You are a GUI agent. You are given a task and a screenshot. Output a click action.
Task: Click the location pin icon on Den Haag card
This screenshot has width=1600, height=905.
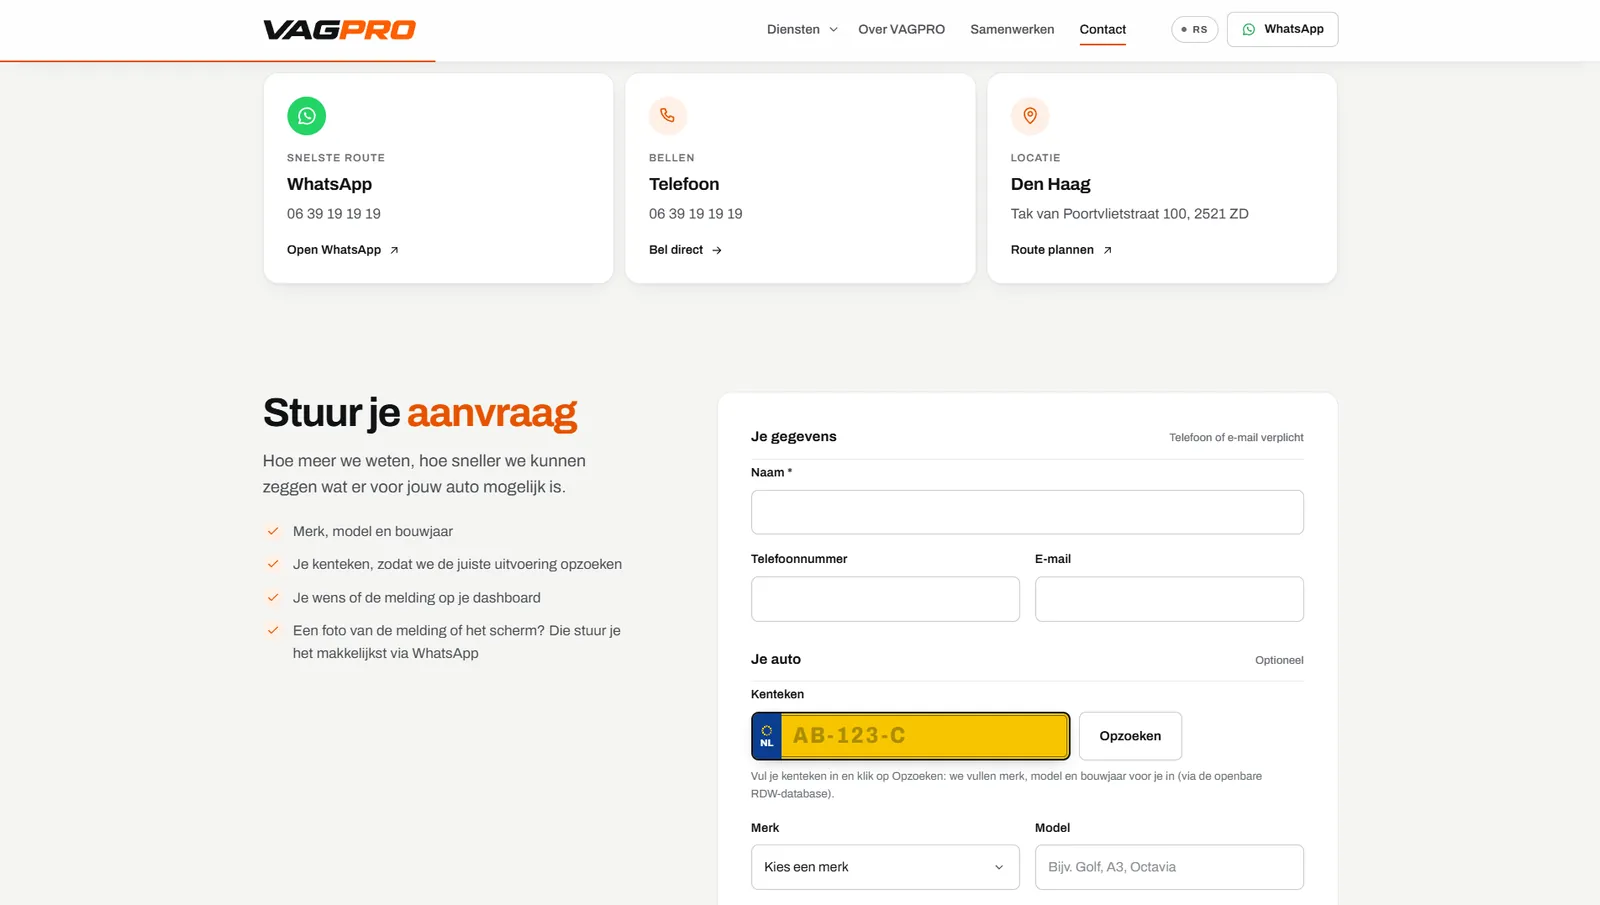pyautogui.click(x=1030, y=116)
